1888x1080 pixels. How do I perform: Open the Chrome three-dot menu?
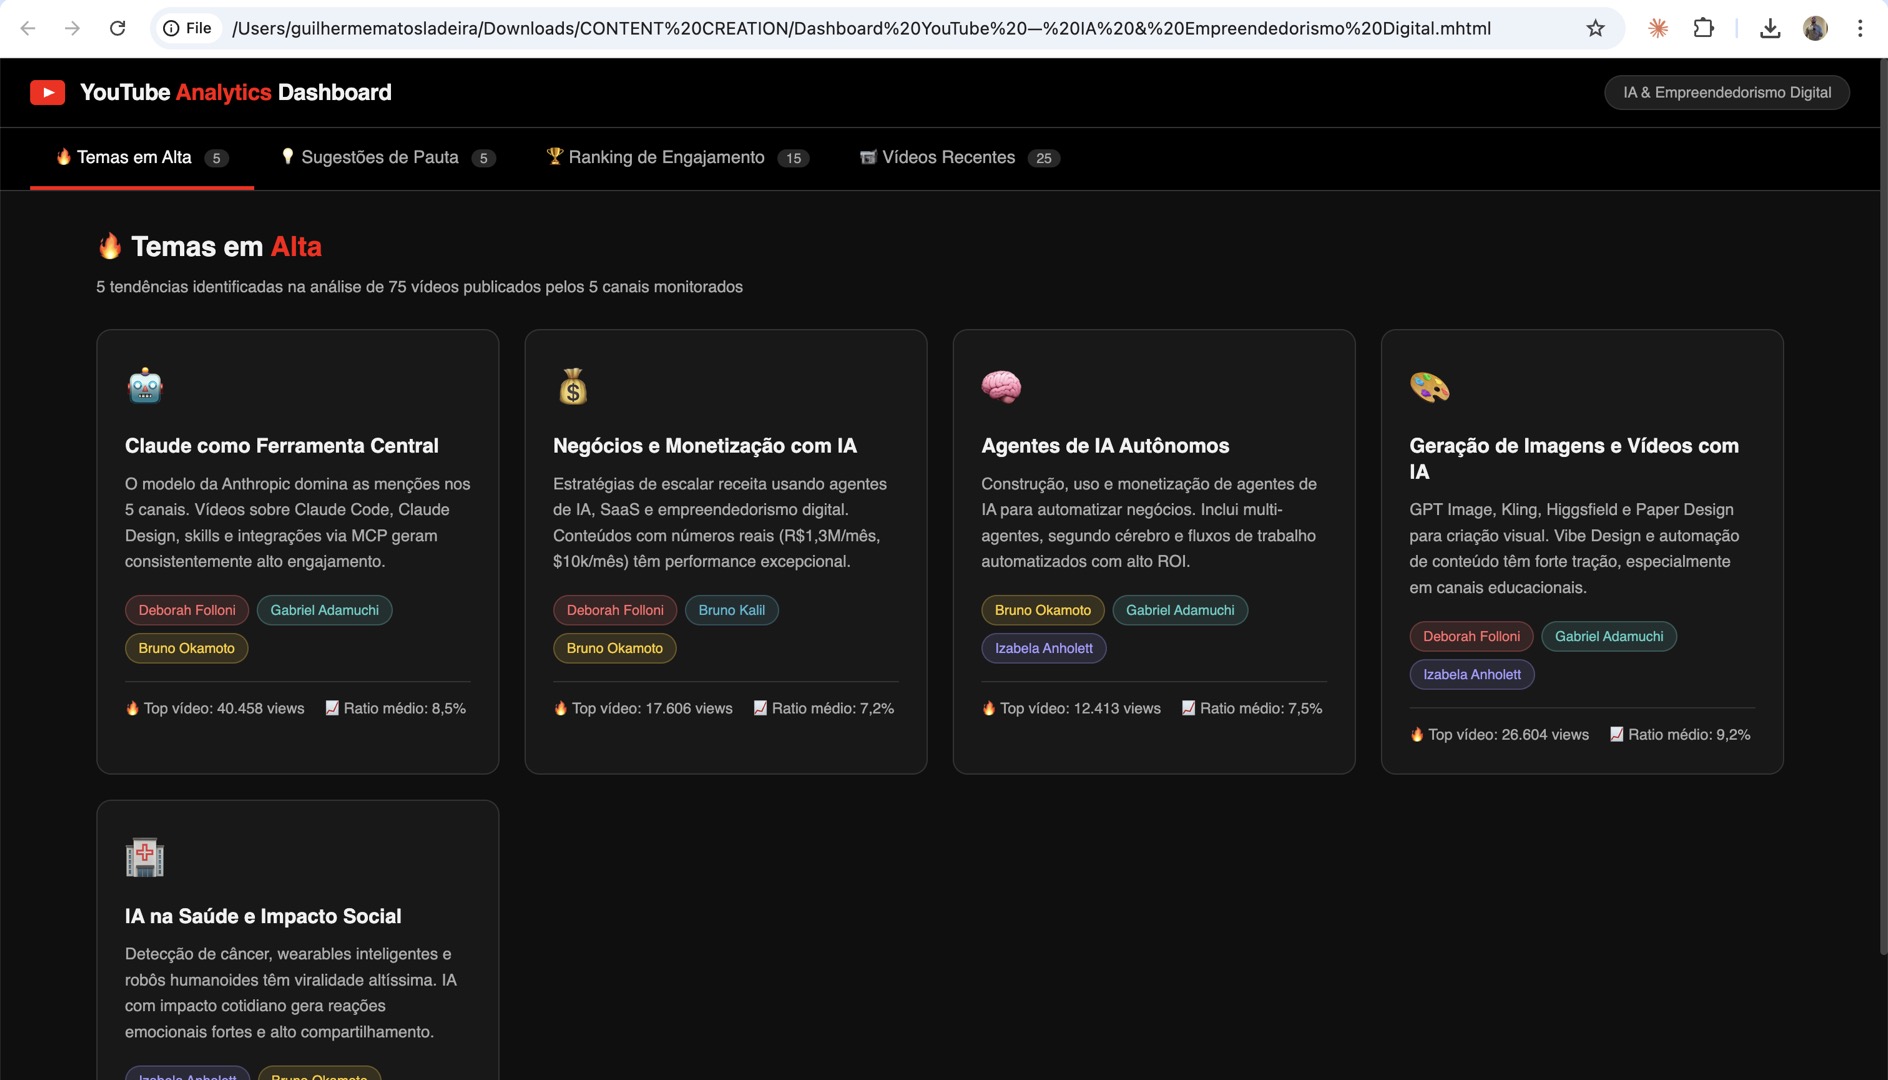pyautogui.click(x=1860, y=28)
